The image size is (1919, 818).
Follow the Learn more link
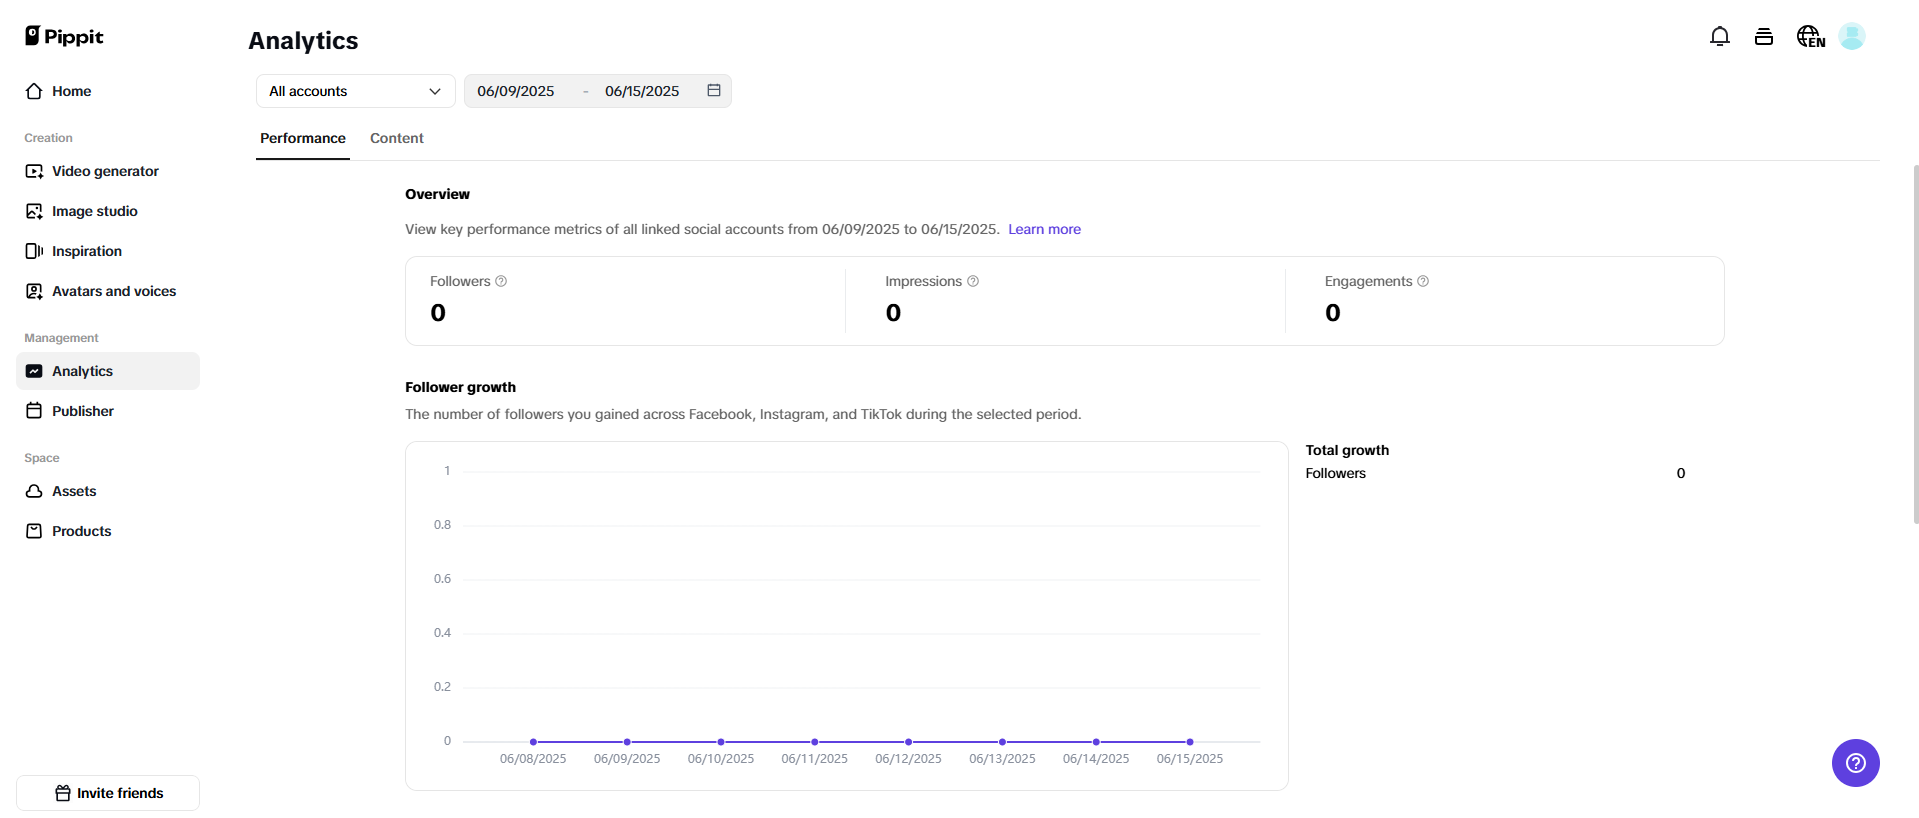[x=1044, y=229]
